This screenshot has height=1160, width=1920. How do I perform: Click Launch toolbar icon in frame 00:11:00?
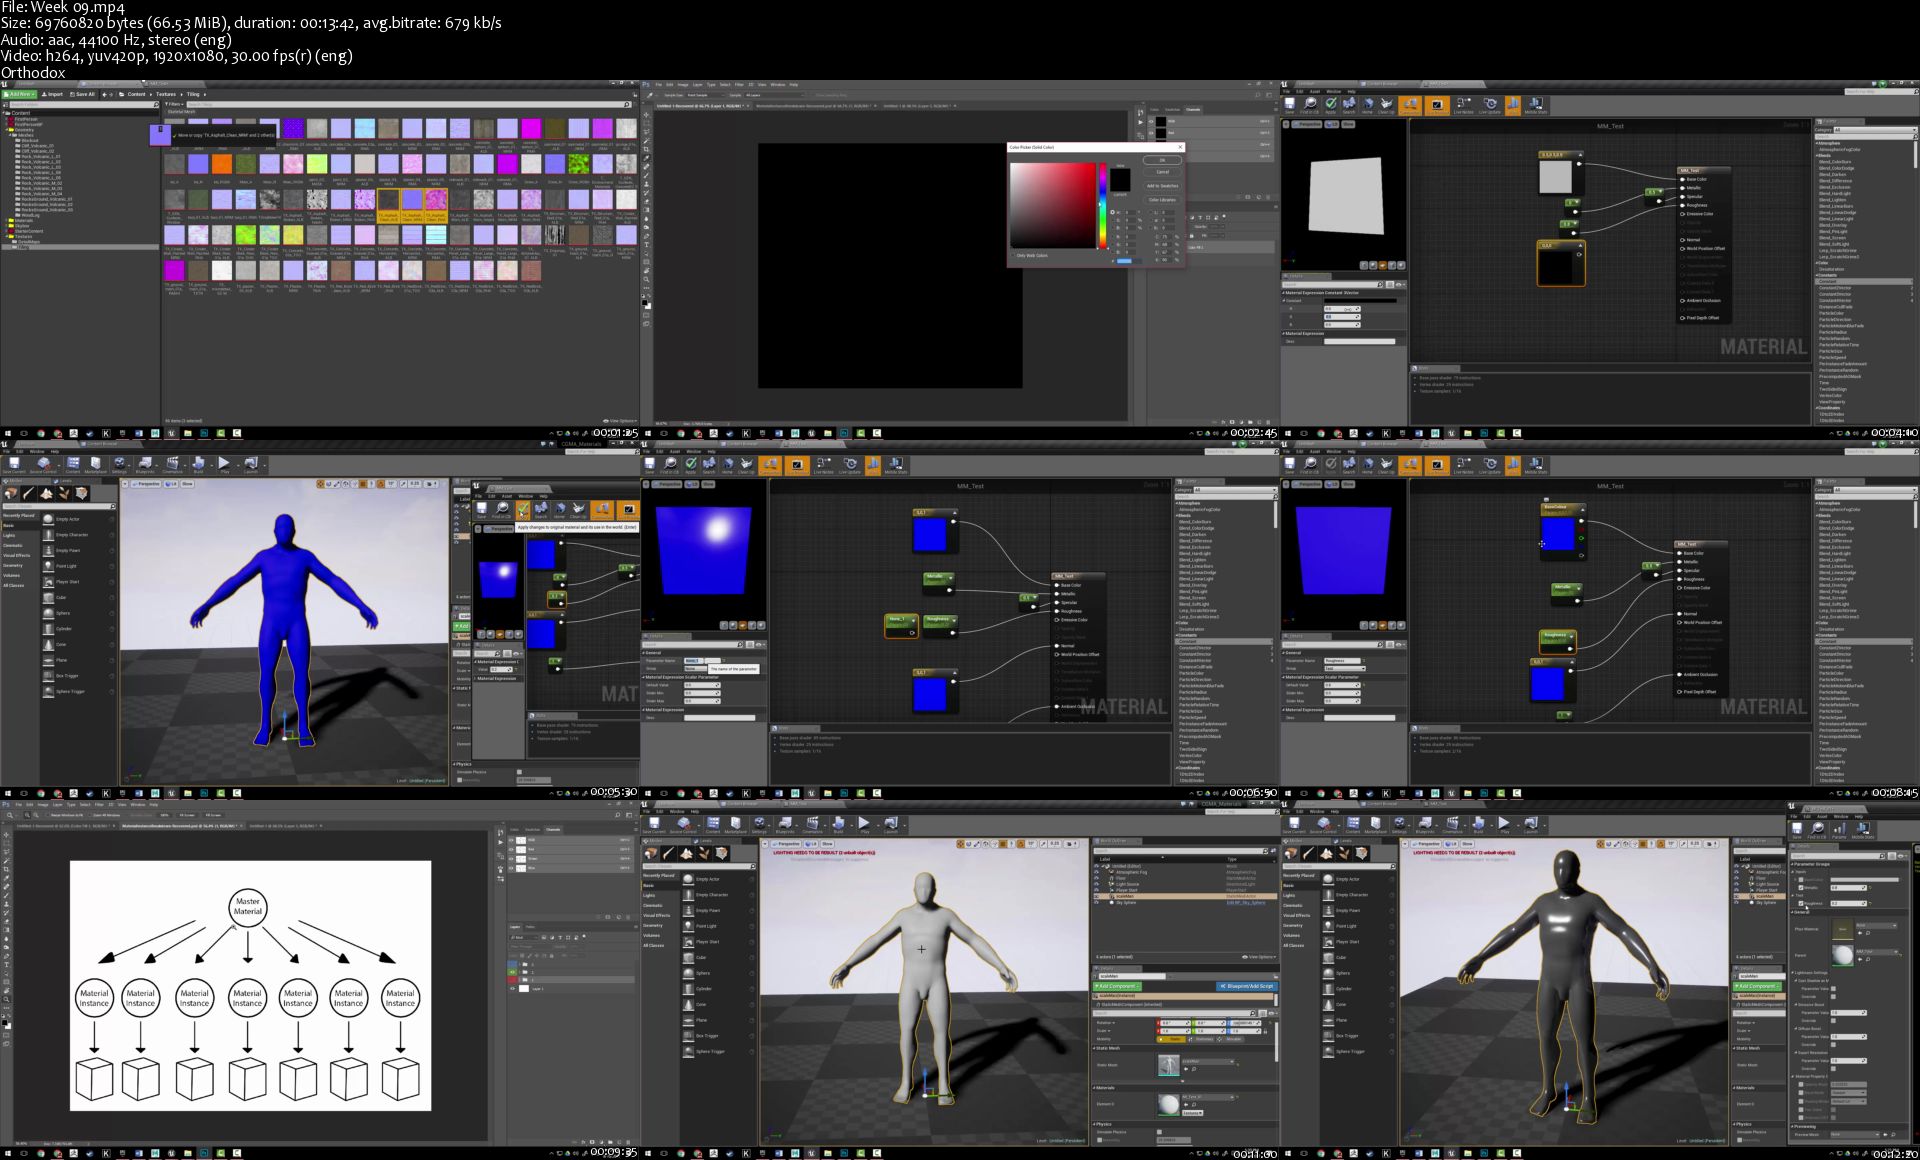tap(890, 825)
